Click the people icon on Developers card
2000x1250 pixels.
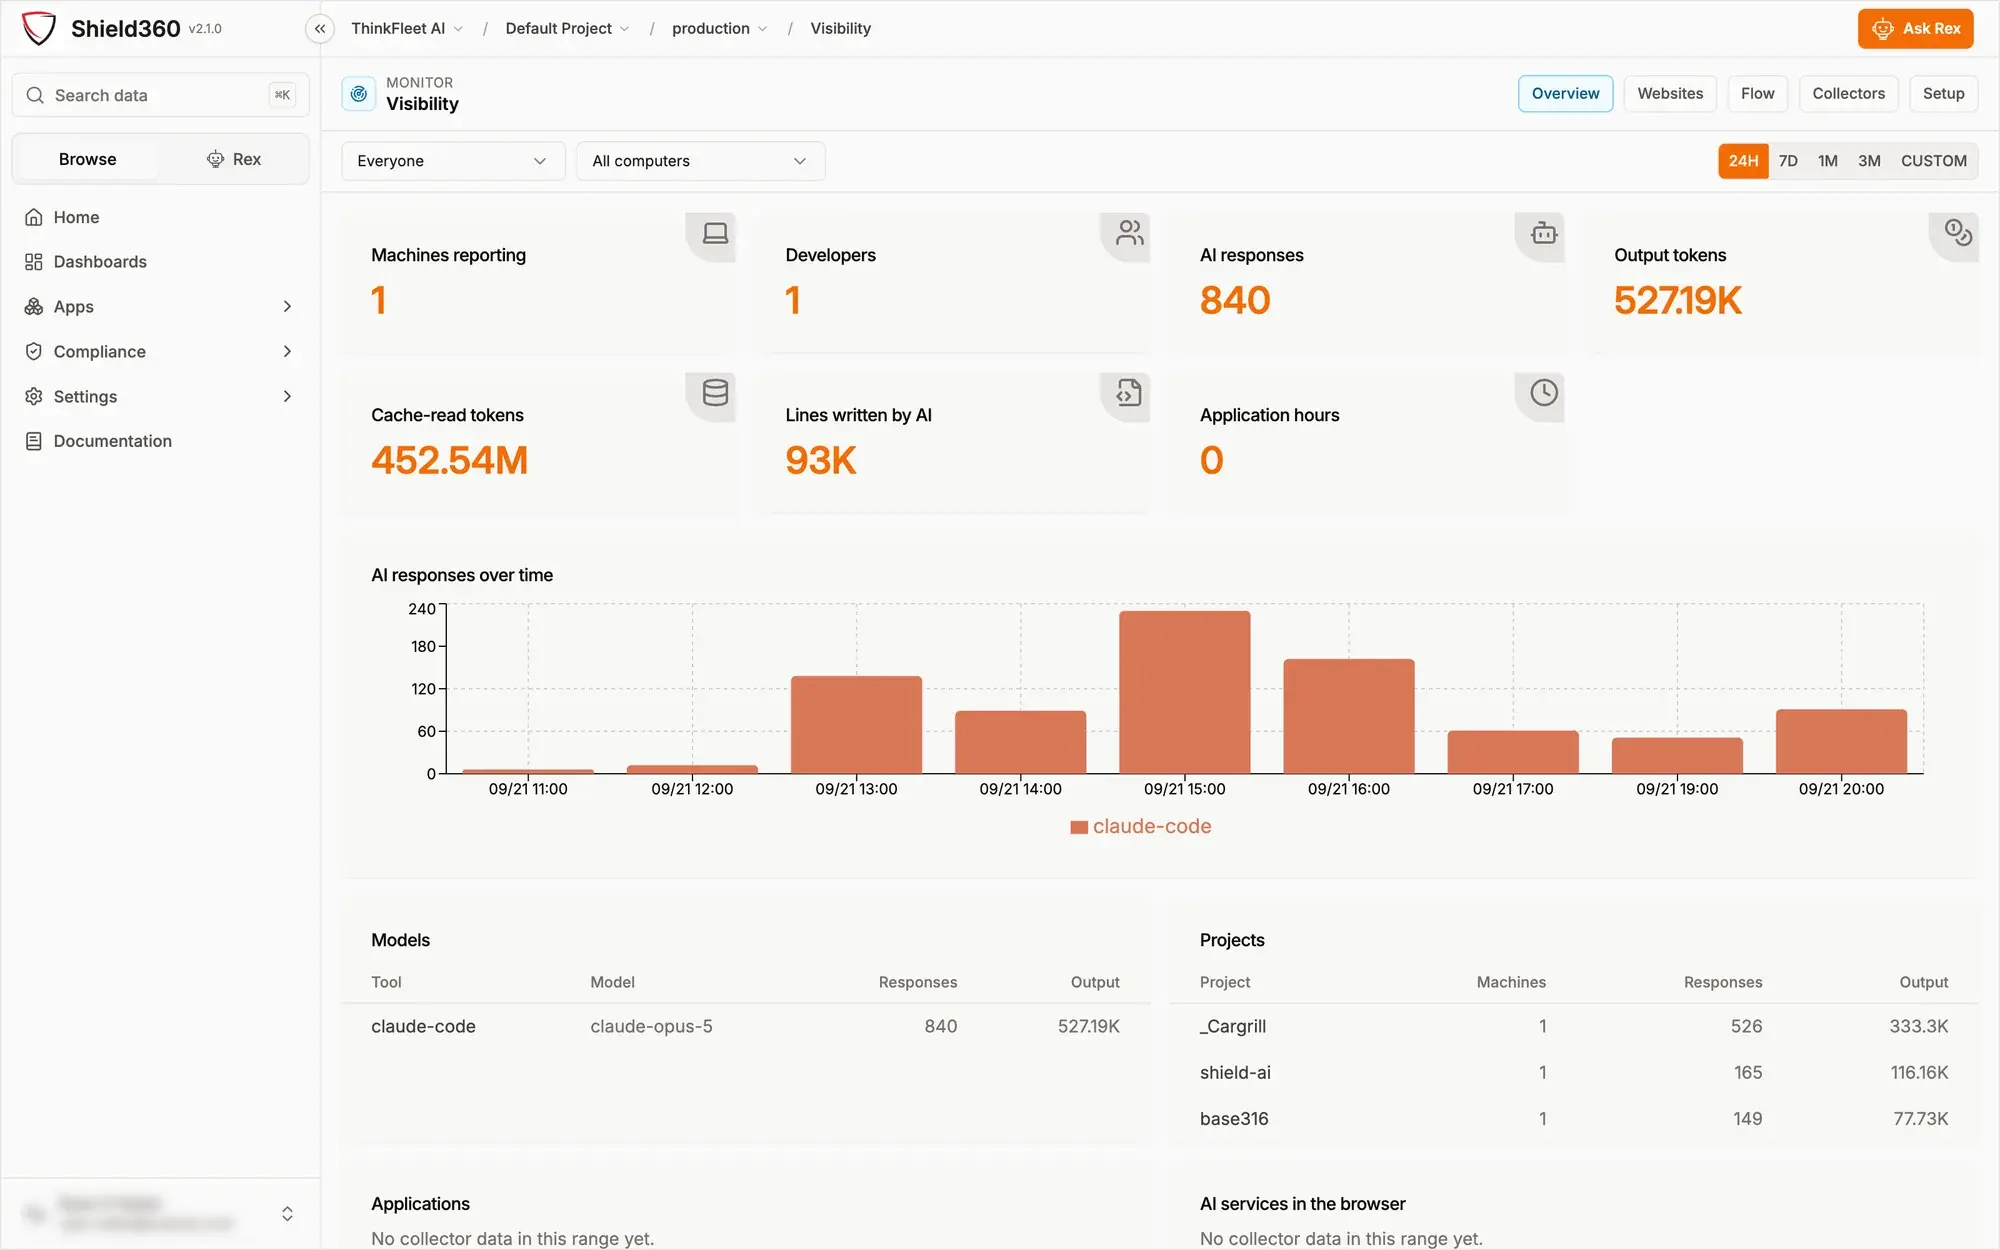(x=1130, y=233)
